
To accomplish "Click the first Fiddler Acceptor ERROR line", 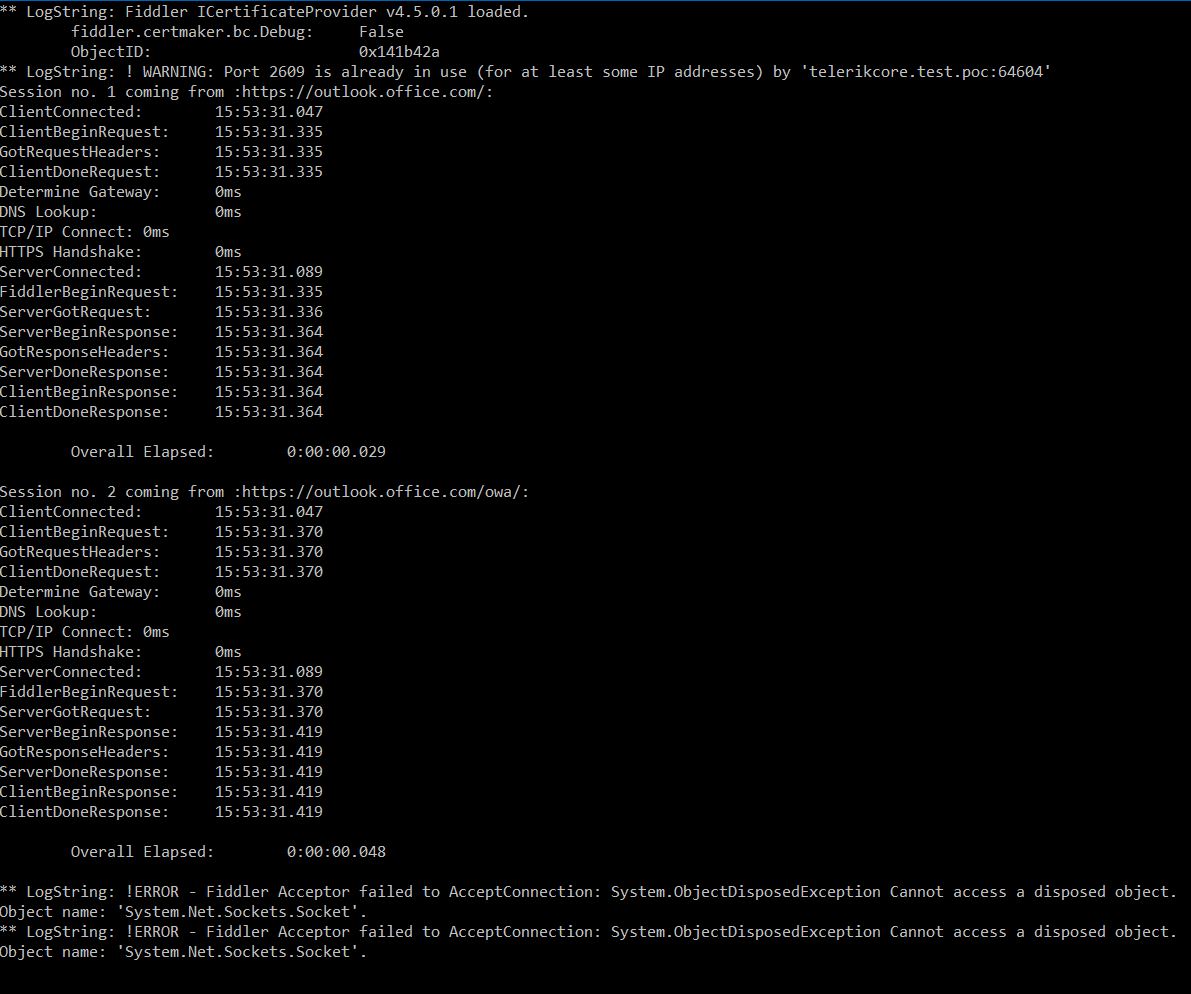I will click(588, 892).
